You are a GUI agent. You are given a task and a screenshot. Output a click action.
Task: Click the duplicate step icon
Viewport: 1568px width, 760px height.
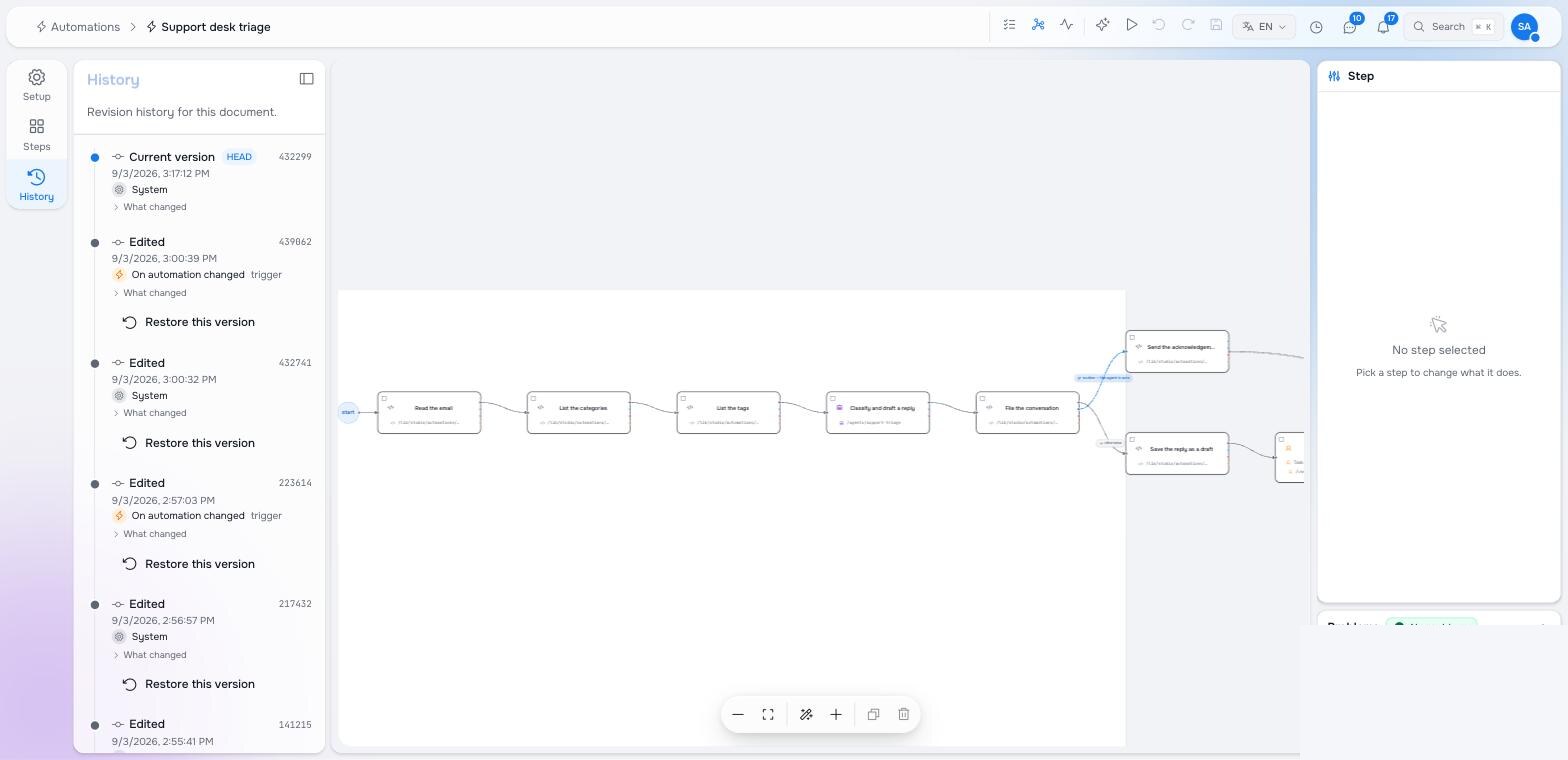click(873, 714)
